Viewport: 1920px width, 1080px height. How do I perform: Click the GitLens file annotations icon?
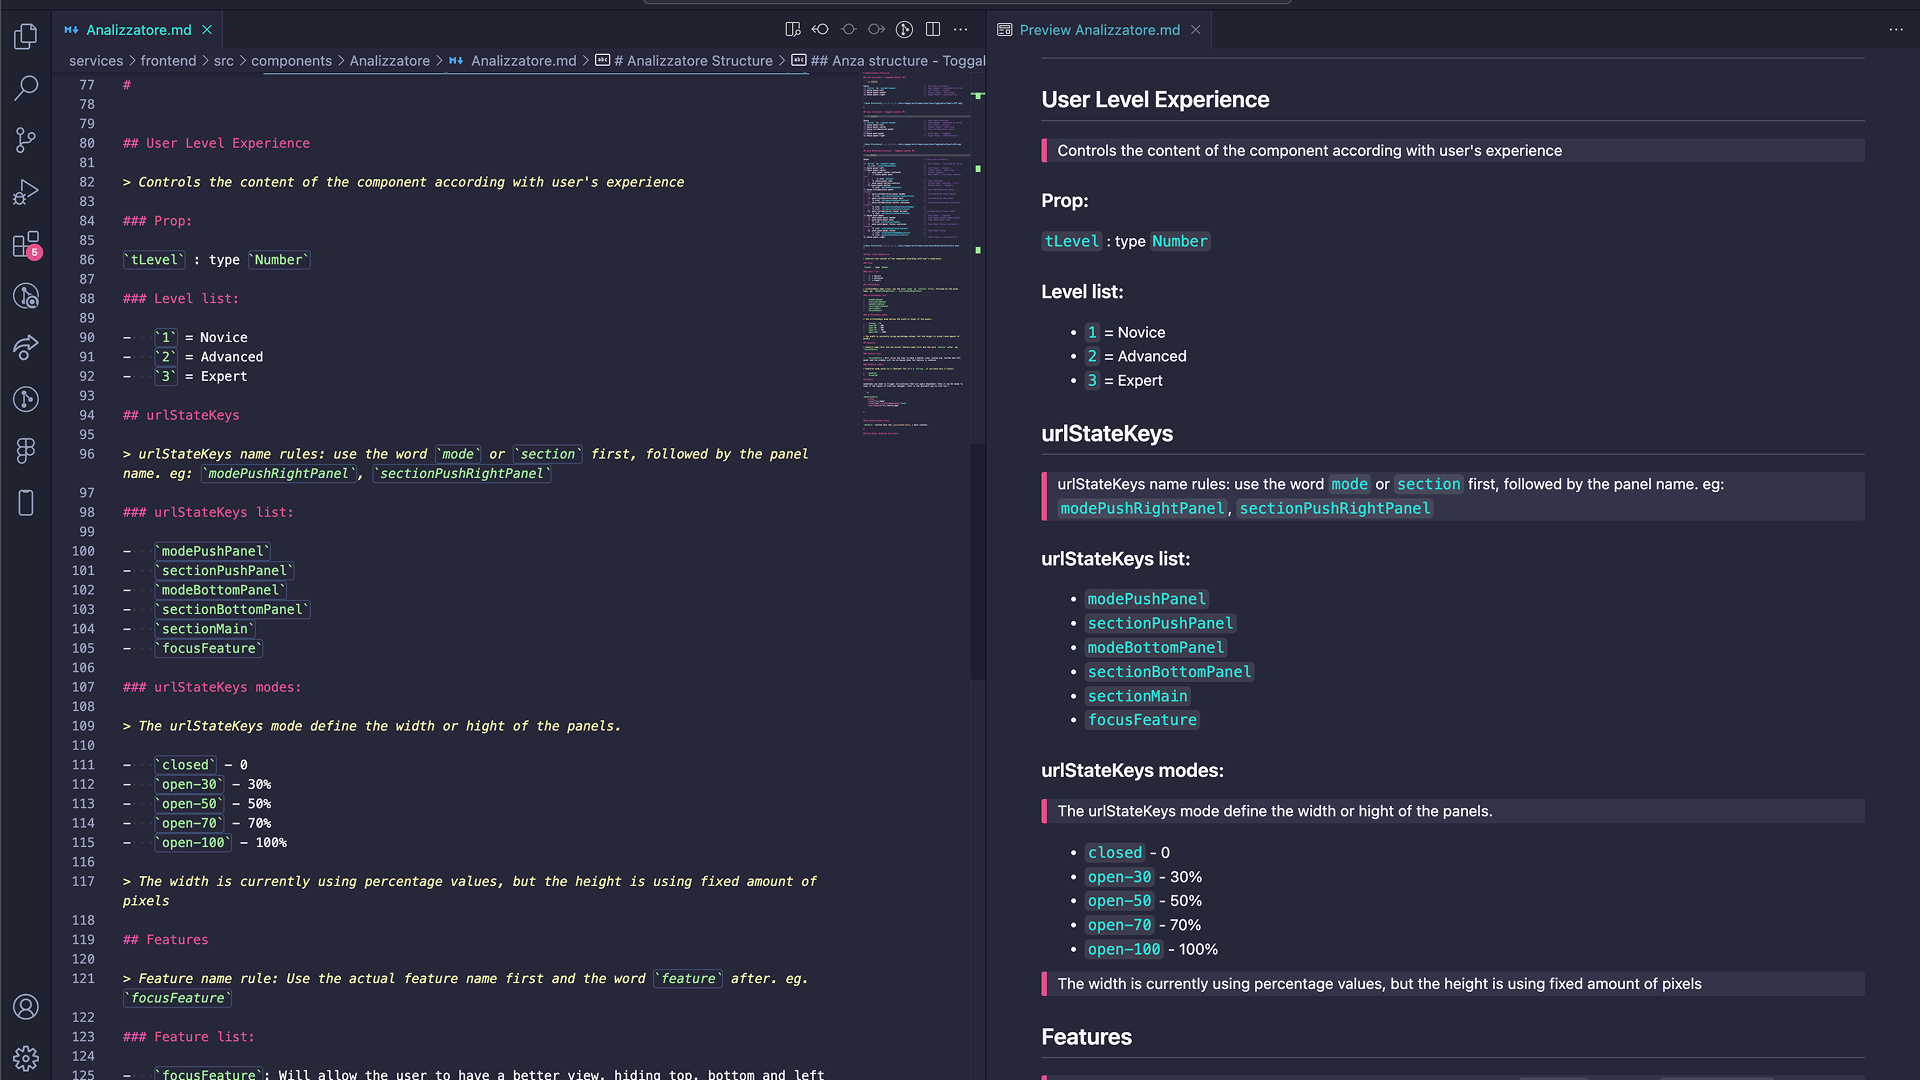point(904,30)
